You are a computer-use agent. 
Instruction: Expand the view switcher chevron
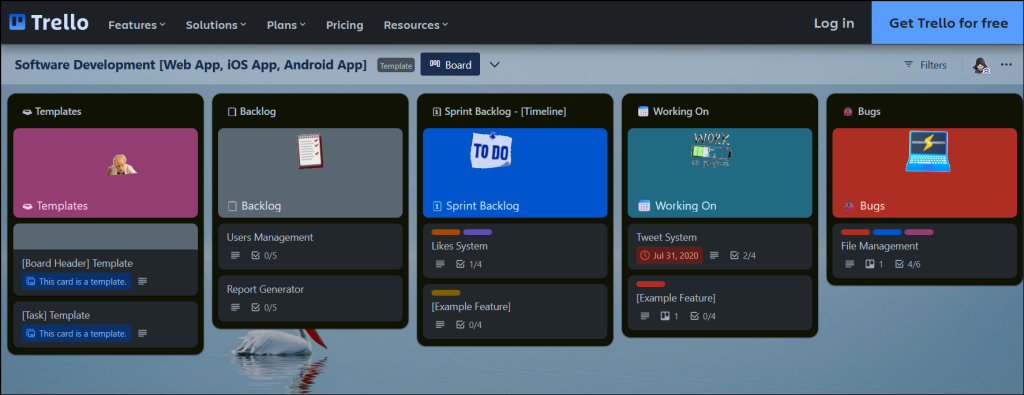click(x=494, y=65)
